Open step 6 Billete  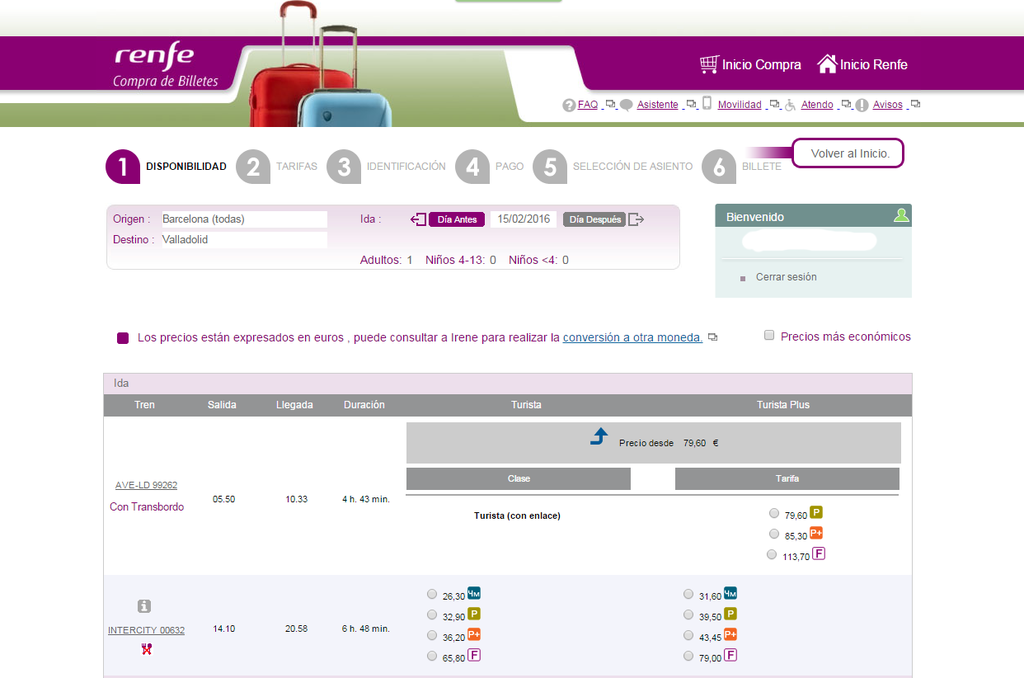[742, 167]
